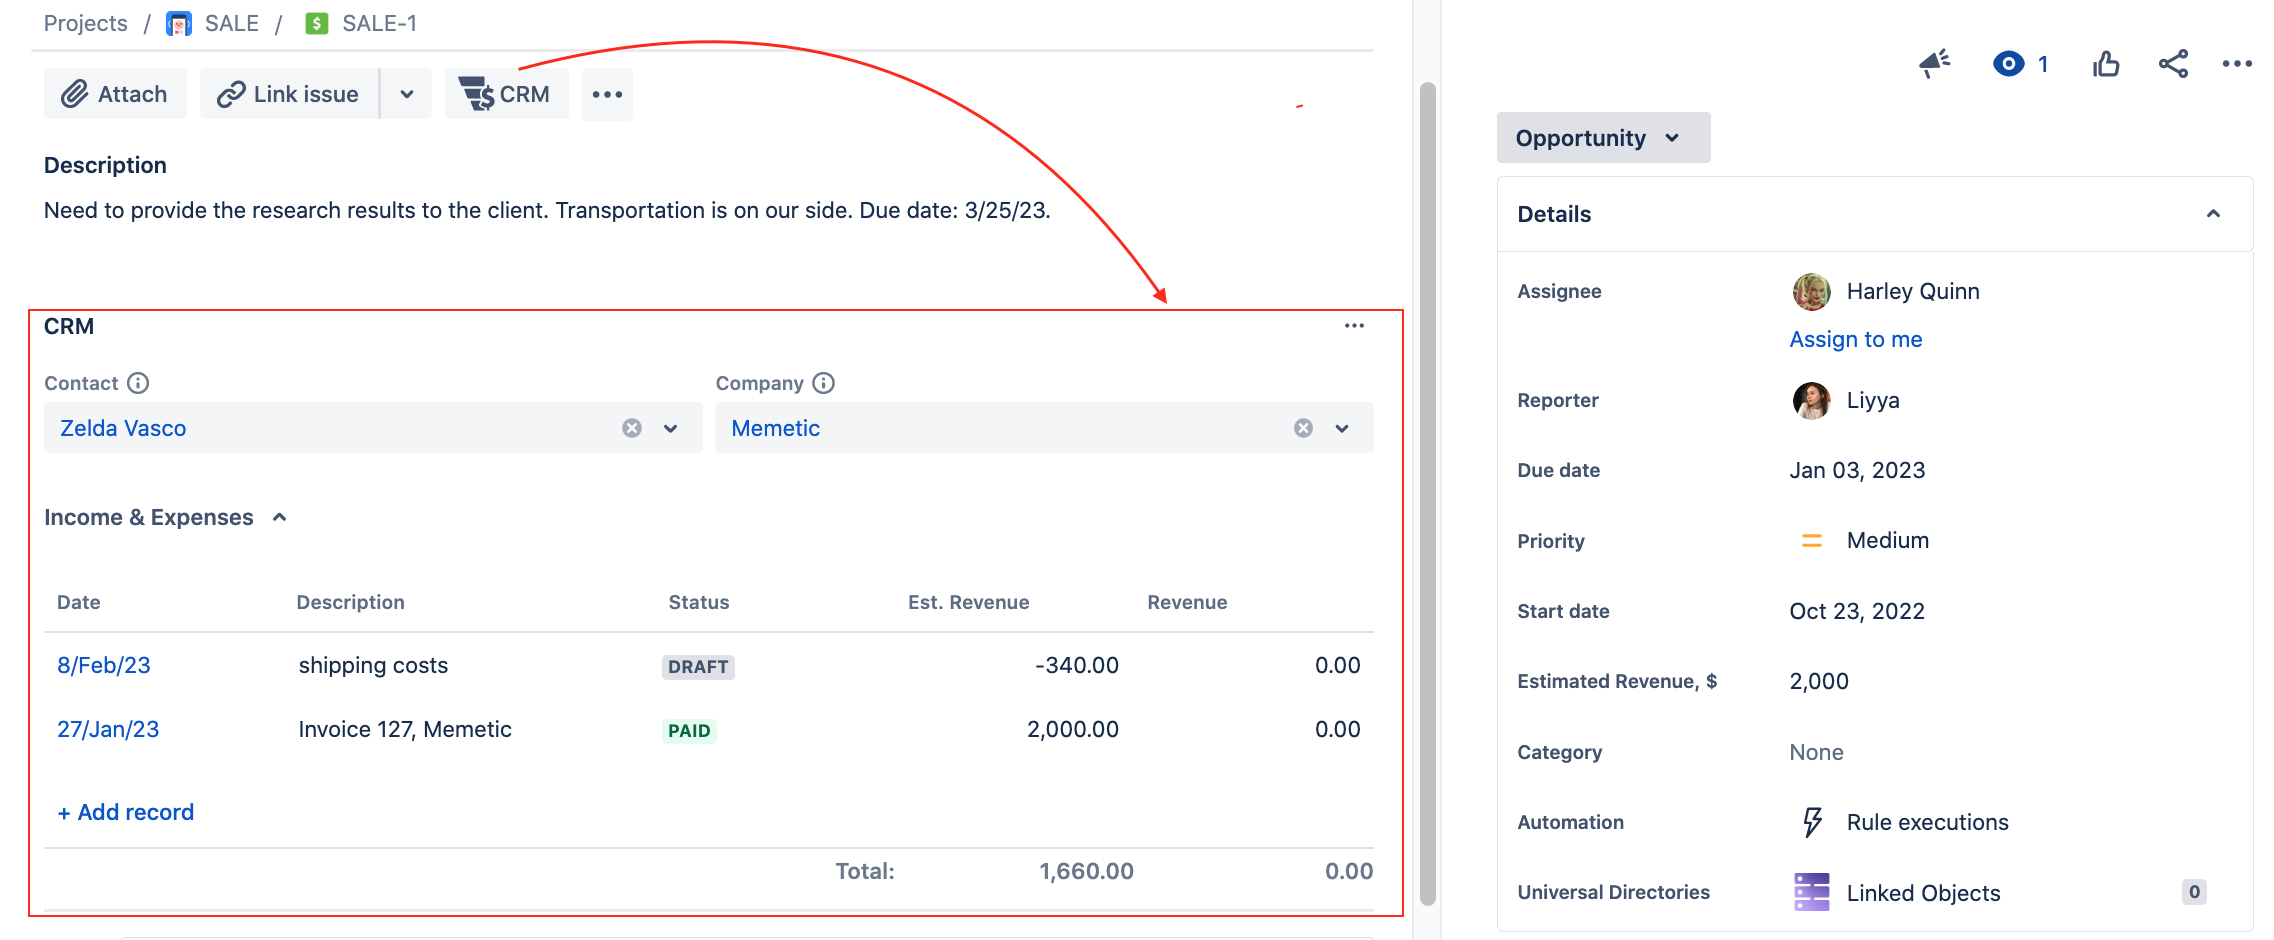Click the Assign to me link

[1855, 339]
